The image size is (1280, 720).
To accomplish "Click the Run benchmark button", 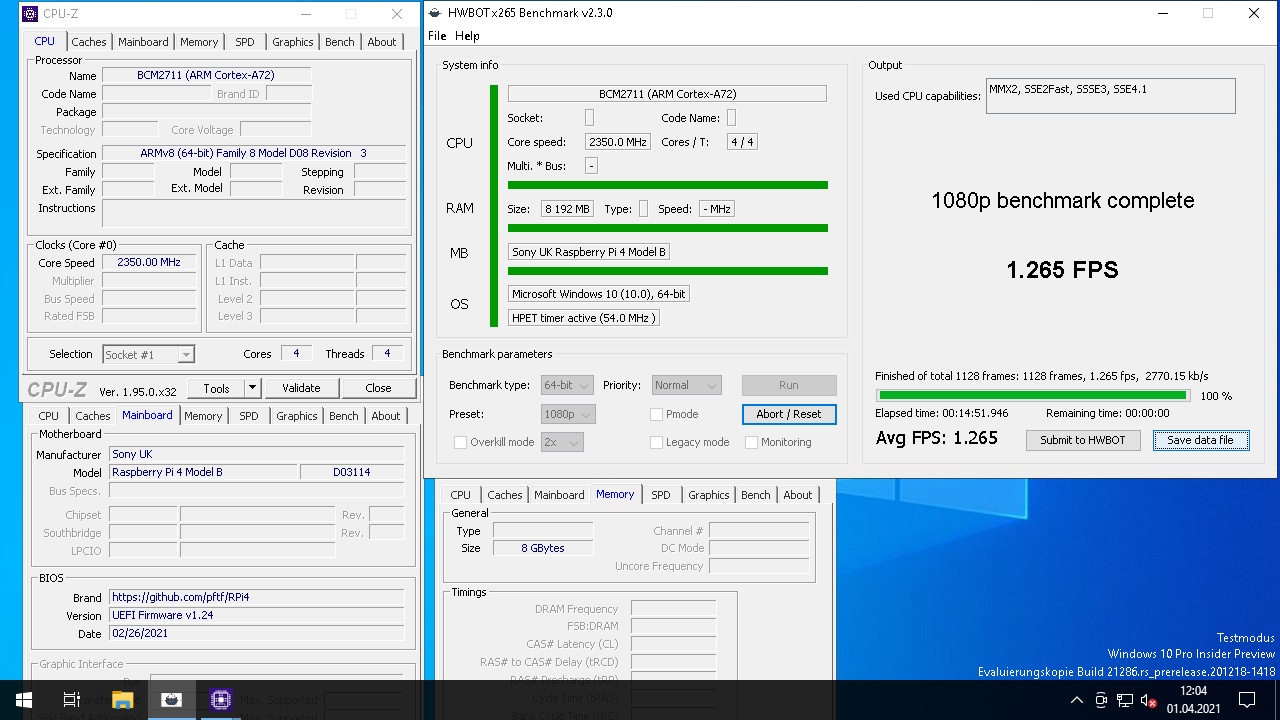I will pos(789,385).
